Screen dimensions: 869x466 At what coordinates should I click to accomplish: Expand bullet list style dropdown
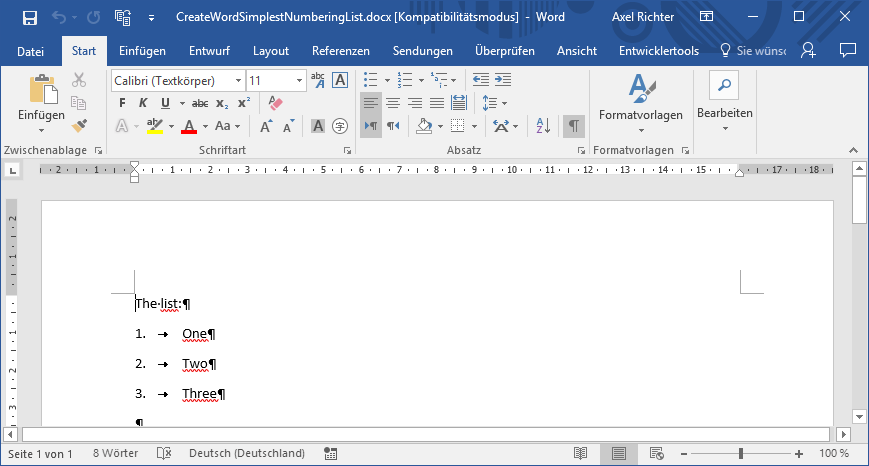pyautogui.click(x=387, y=80)
